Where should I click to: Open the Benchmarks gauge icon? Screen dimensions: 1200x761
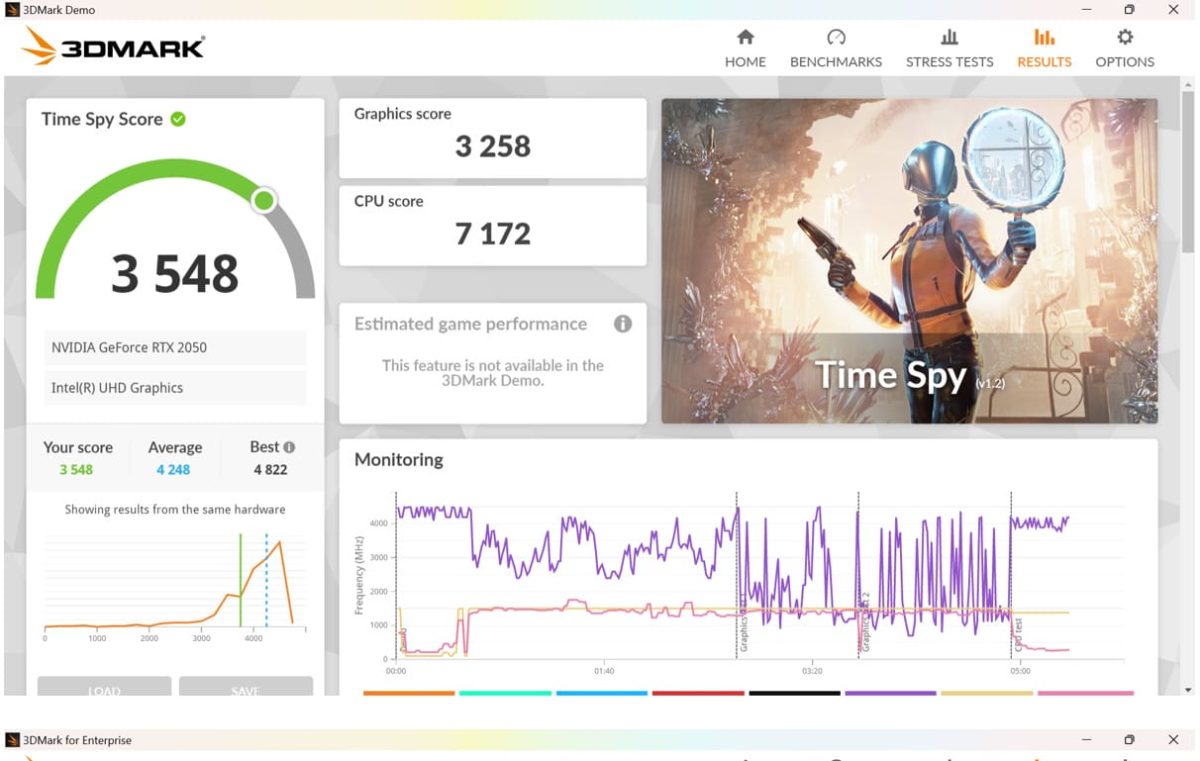coord(836,37)
